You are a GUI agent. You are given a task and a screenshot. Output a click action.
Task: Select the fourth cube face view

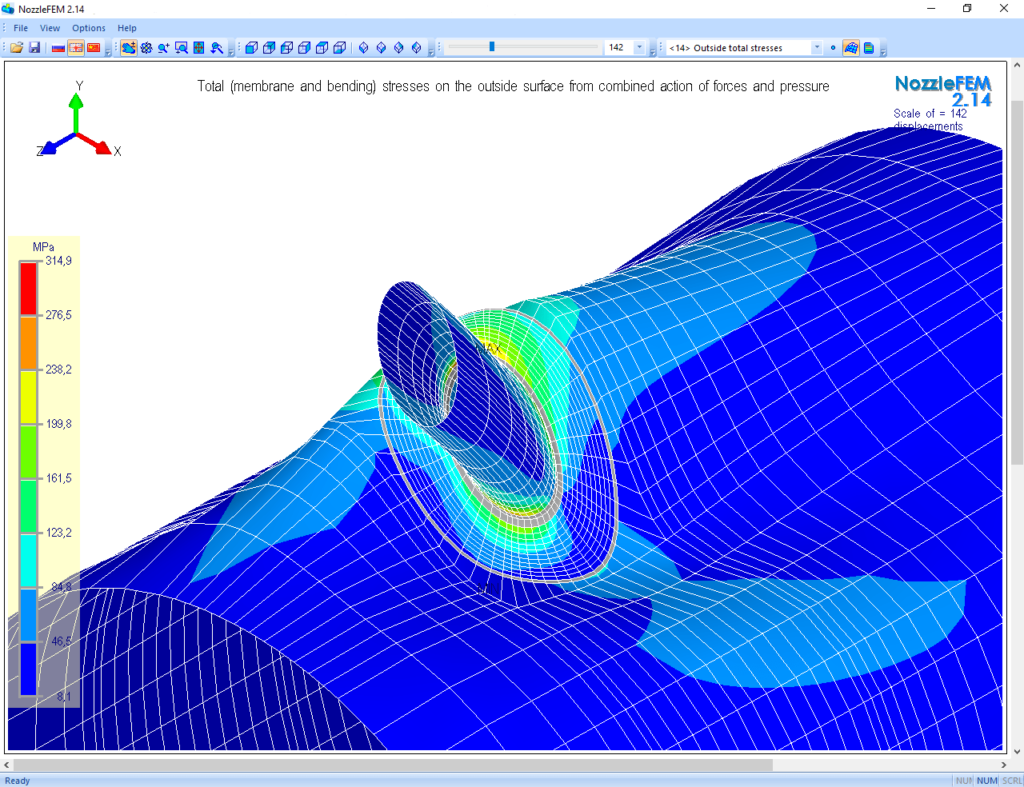click(304, 48)
